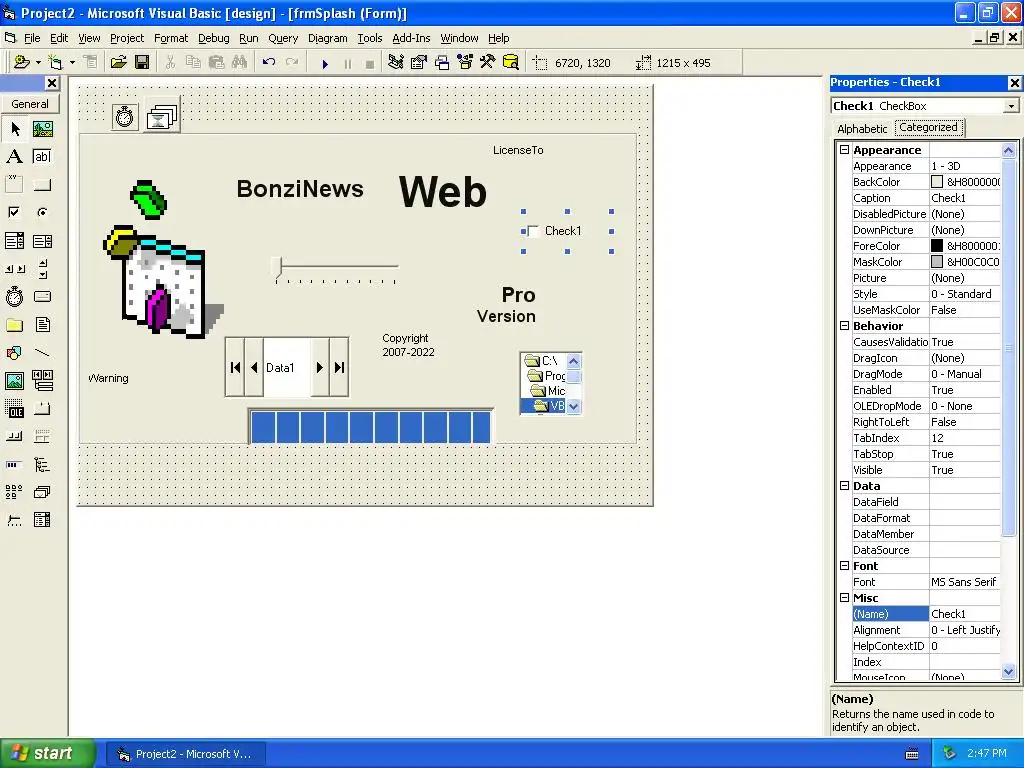1024x768 pixels.
Task: Select the DriveListBox control tool
Action: [x=42, y=296]
